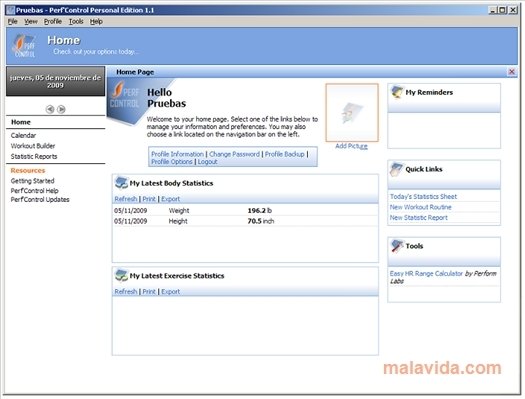Open Easy HR Range Calculator tool
The image size is (525, 399).
[426, 273]
